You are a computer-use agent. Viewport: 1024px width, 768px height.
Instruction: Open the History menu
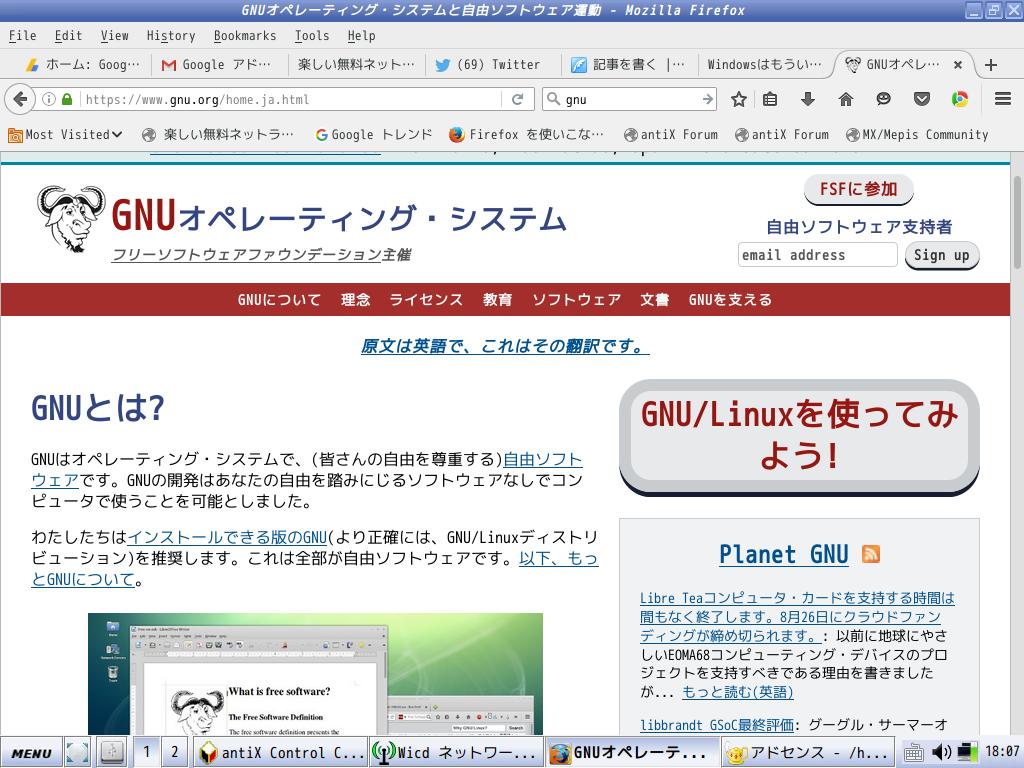pos(170,36)
